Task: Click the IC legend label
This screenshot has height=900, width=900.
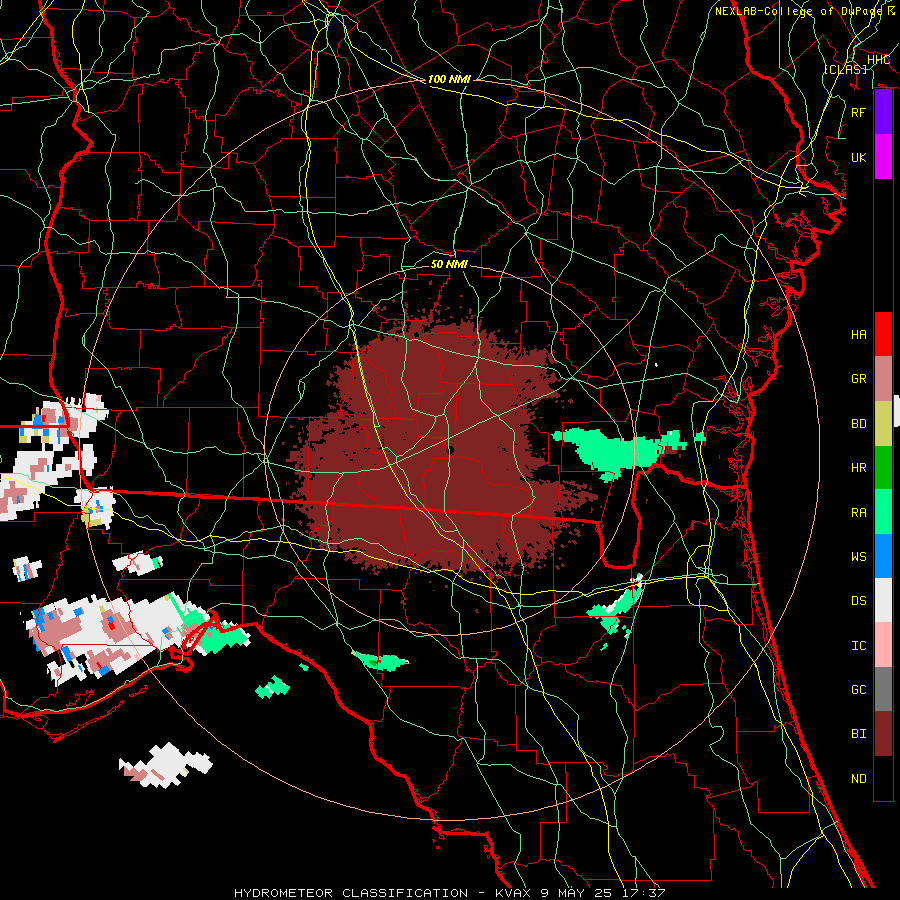Action: [859, 646]
